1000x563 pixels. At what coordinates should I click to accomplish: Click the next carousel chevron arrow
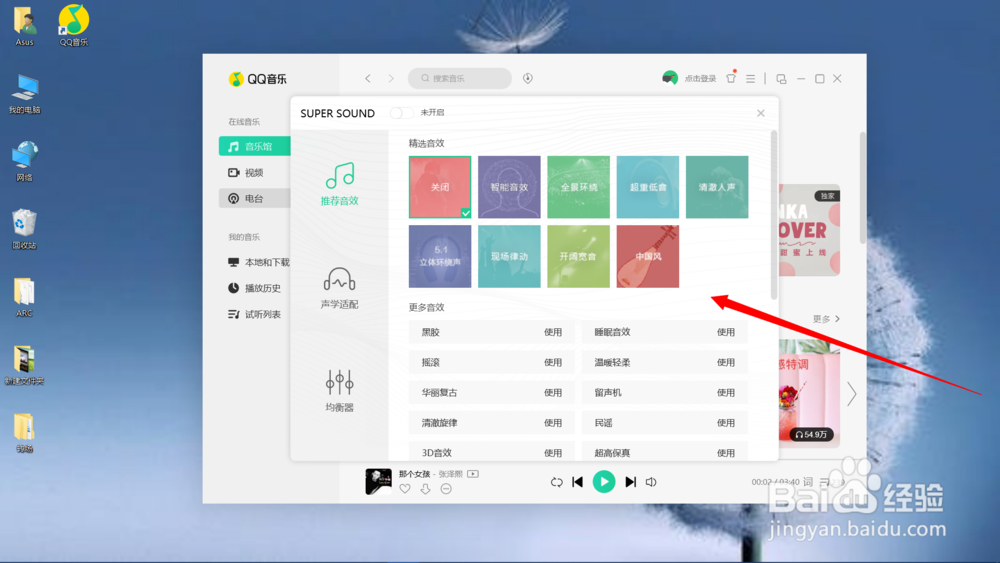pyautogui.click(x=852, y=394)
